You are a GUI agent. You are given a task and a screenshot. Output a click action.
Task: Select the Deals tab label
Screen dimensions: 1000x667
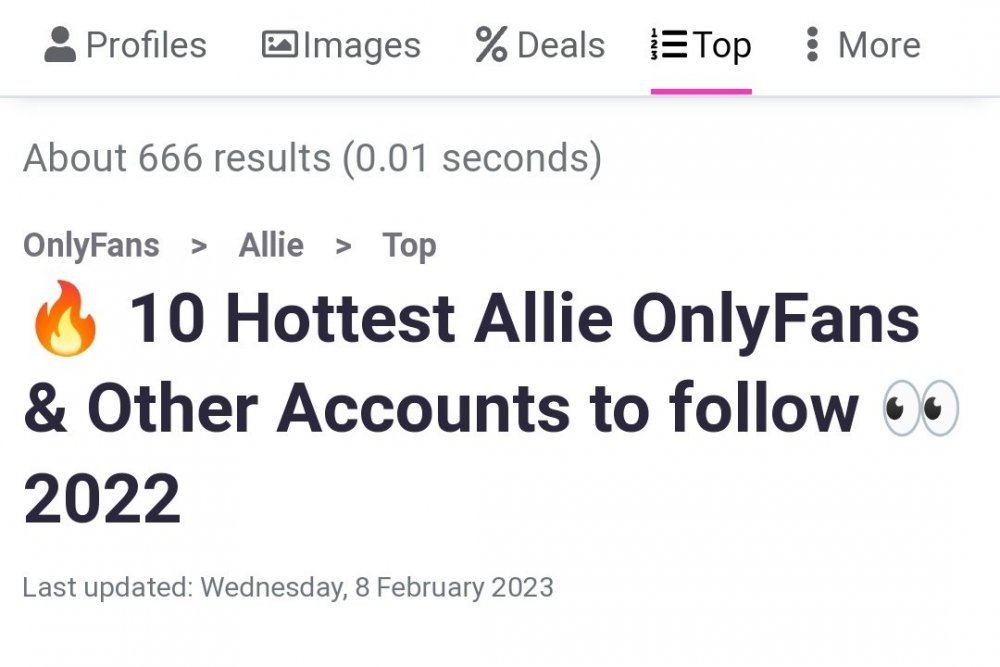click(561, 45)
